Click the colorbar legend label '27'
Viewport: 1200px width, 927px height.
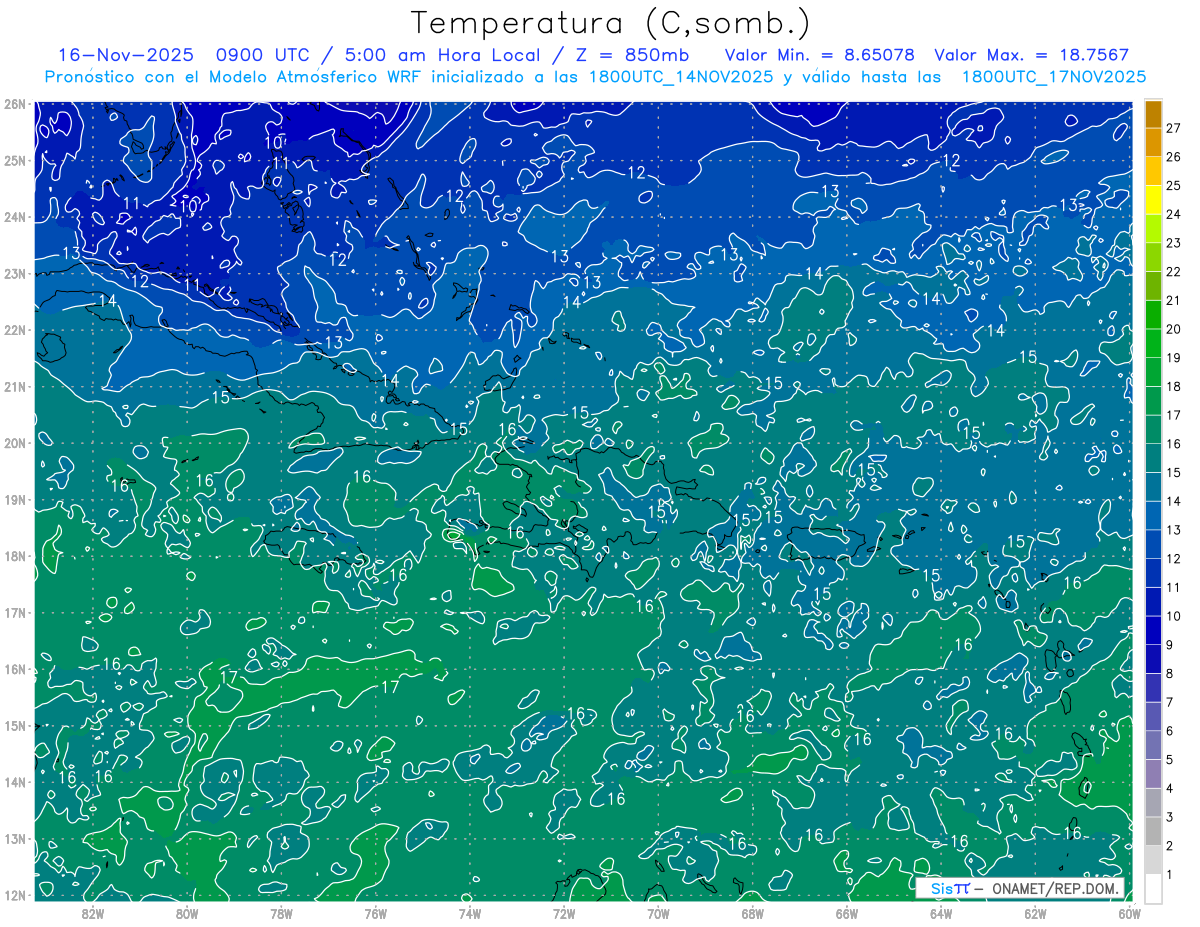click(1173, 128)
